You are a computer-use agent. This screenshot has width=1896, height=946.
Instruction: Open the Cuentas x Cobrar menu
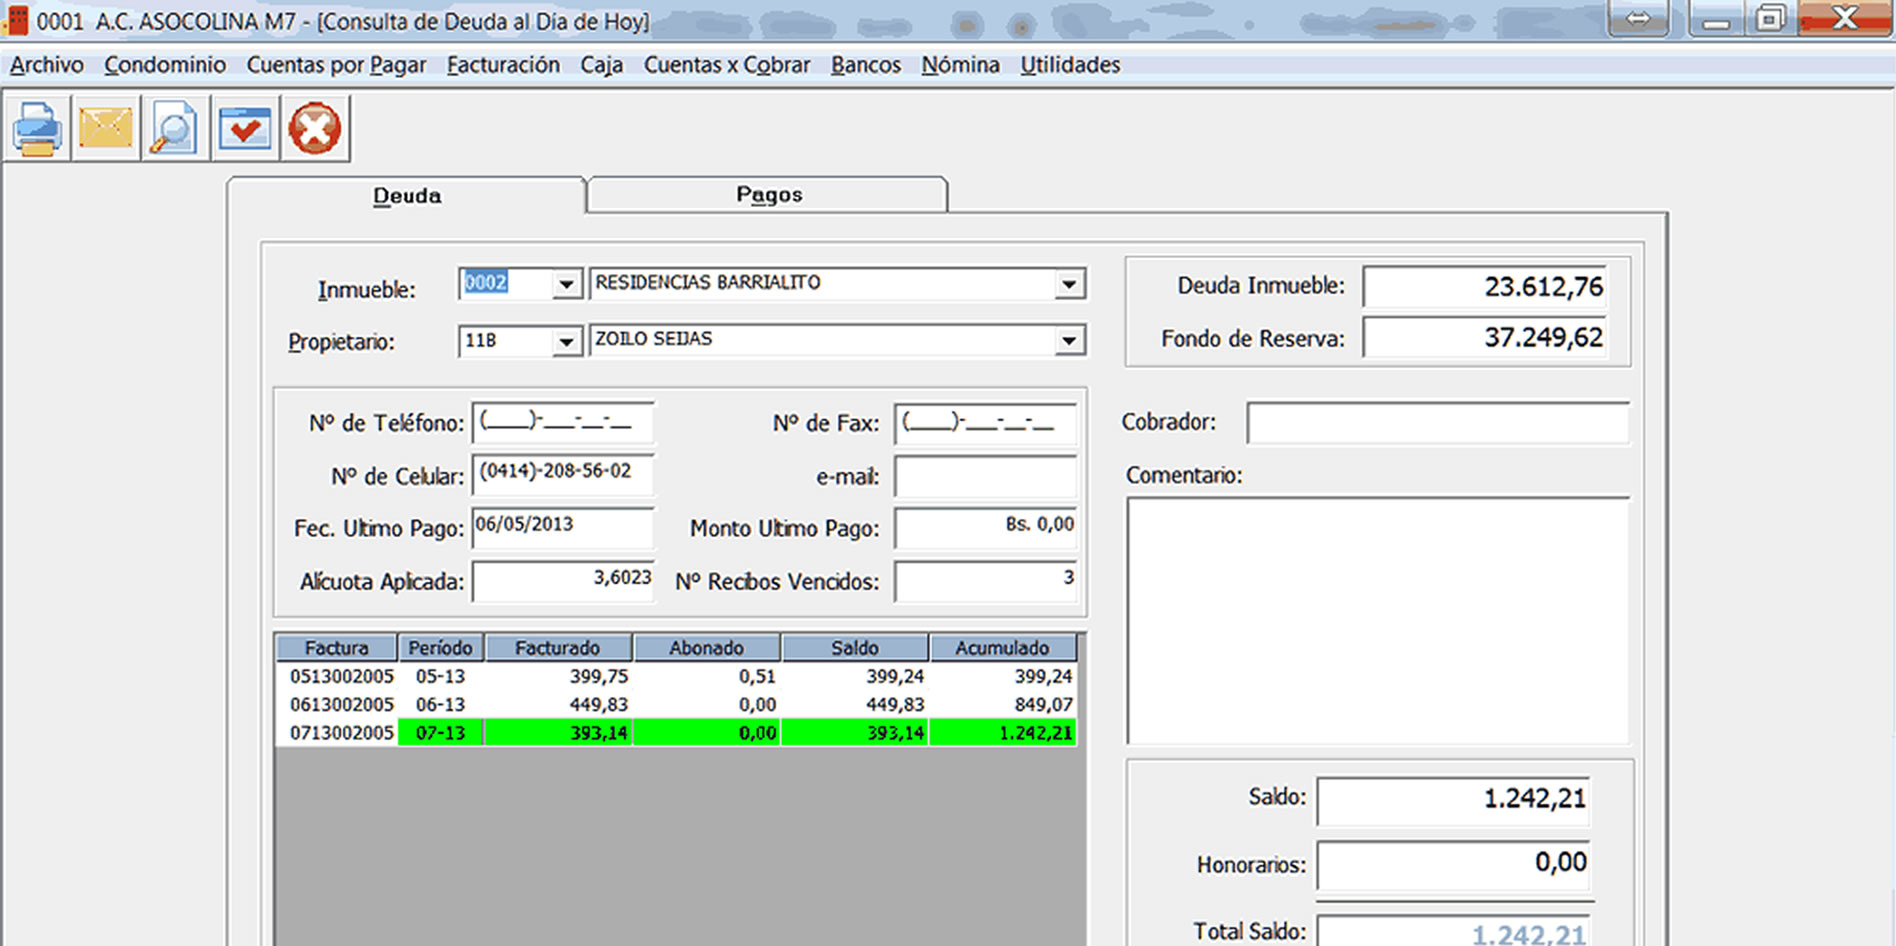pyautogui.click(x=726, y=65)
